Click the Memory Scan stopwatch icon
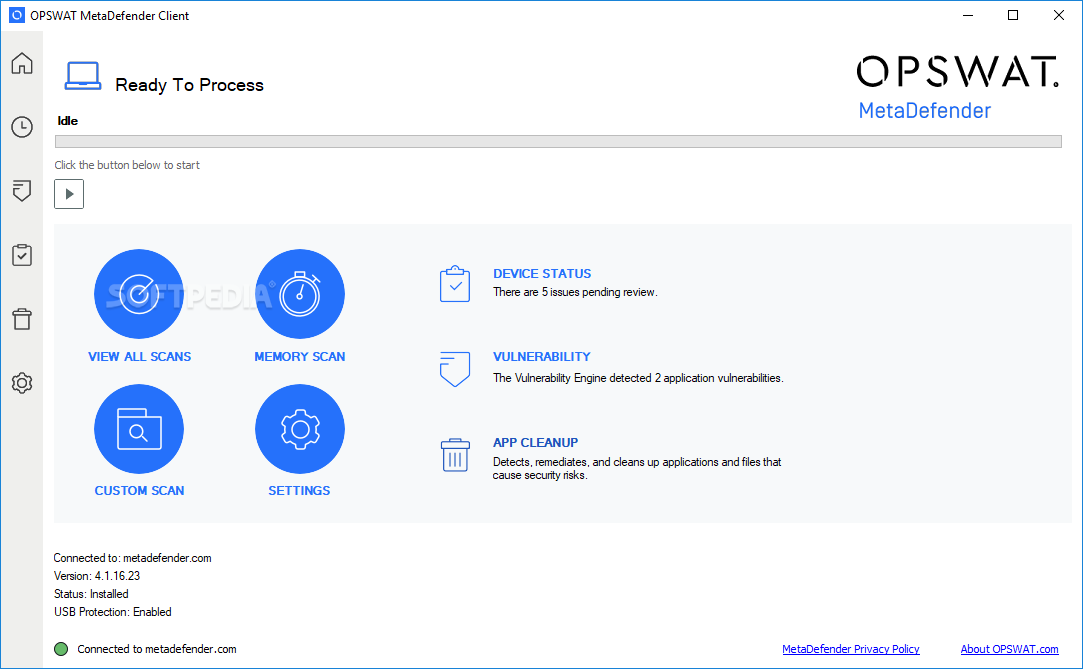The height and width of the screenshot is (669, 1083). 300,294
